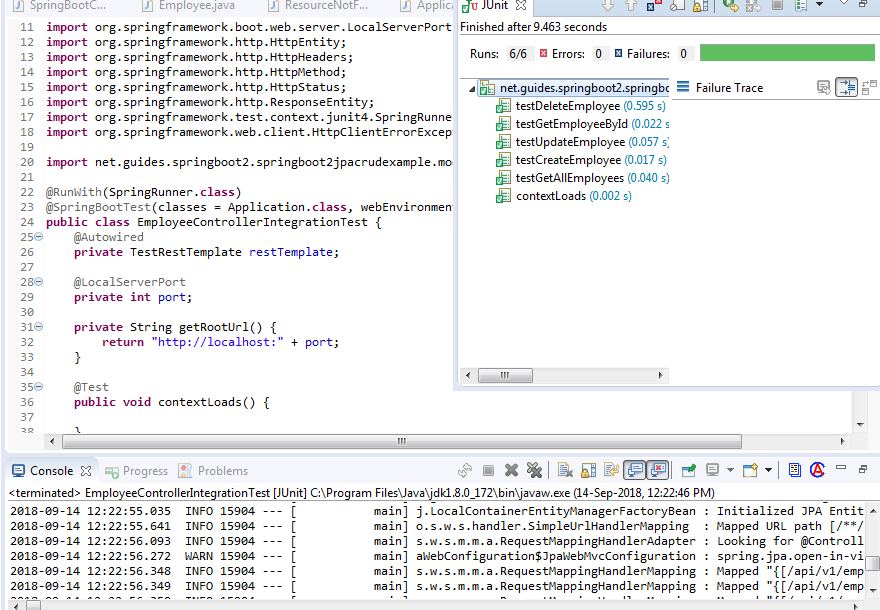
Task: Enable word wrap in the Console
Action: (611, 470)
